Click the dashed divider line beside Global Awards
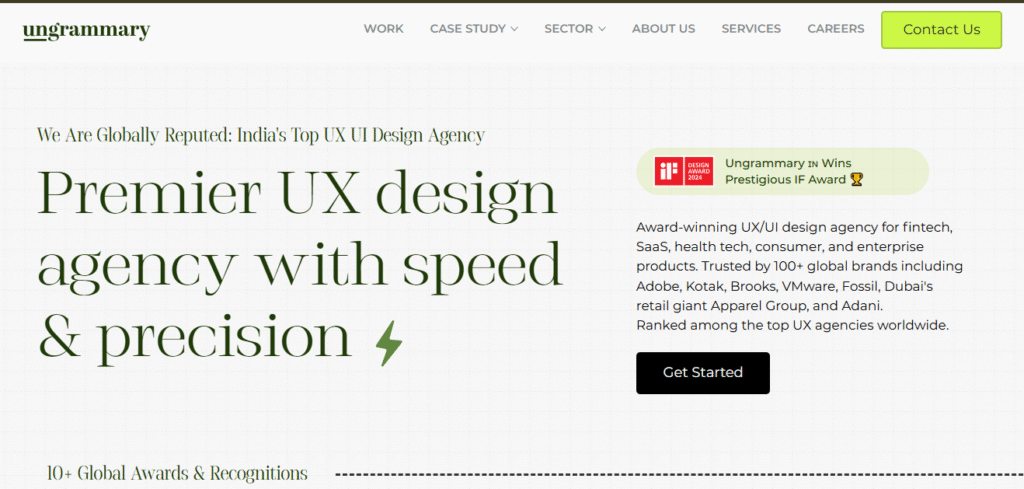 670,474
